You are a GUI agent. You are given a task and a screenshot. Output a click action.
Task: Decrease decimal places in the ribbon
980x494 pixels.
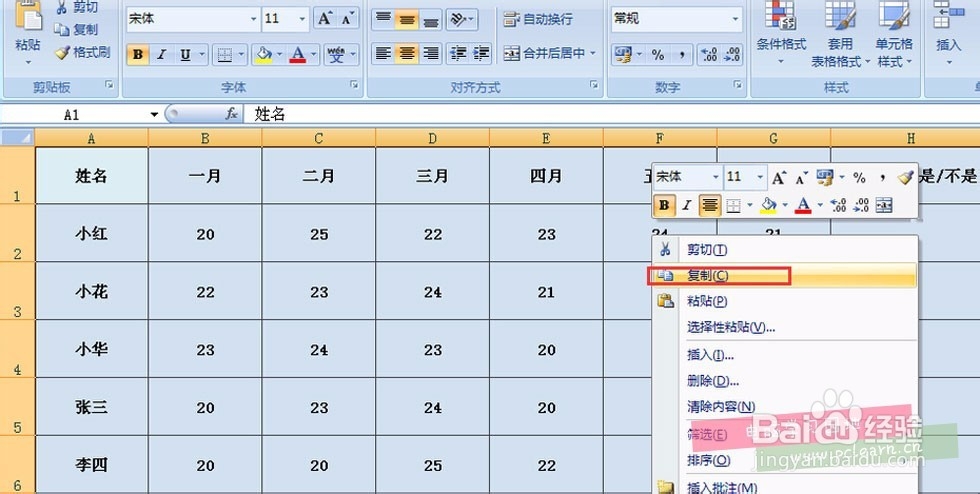click(732, 55)
